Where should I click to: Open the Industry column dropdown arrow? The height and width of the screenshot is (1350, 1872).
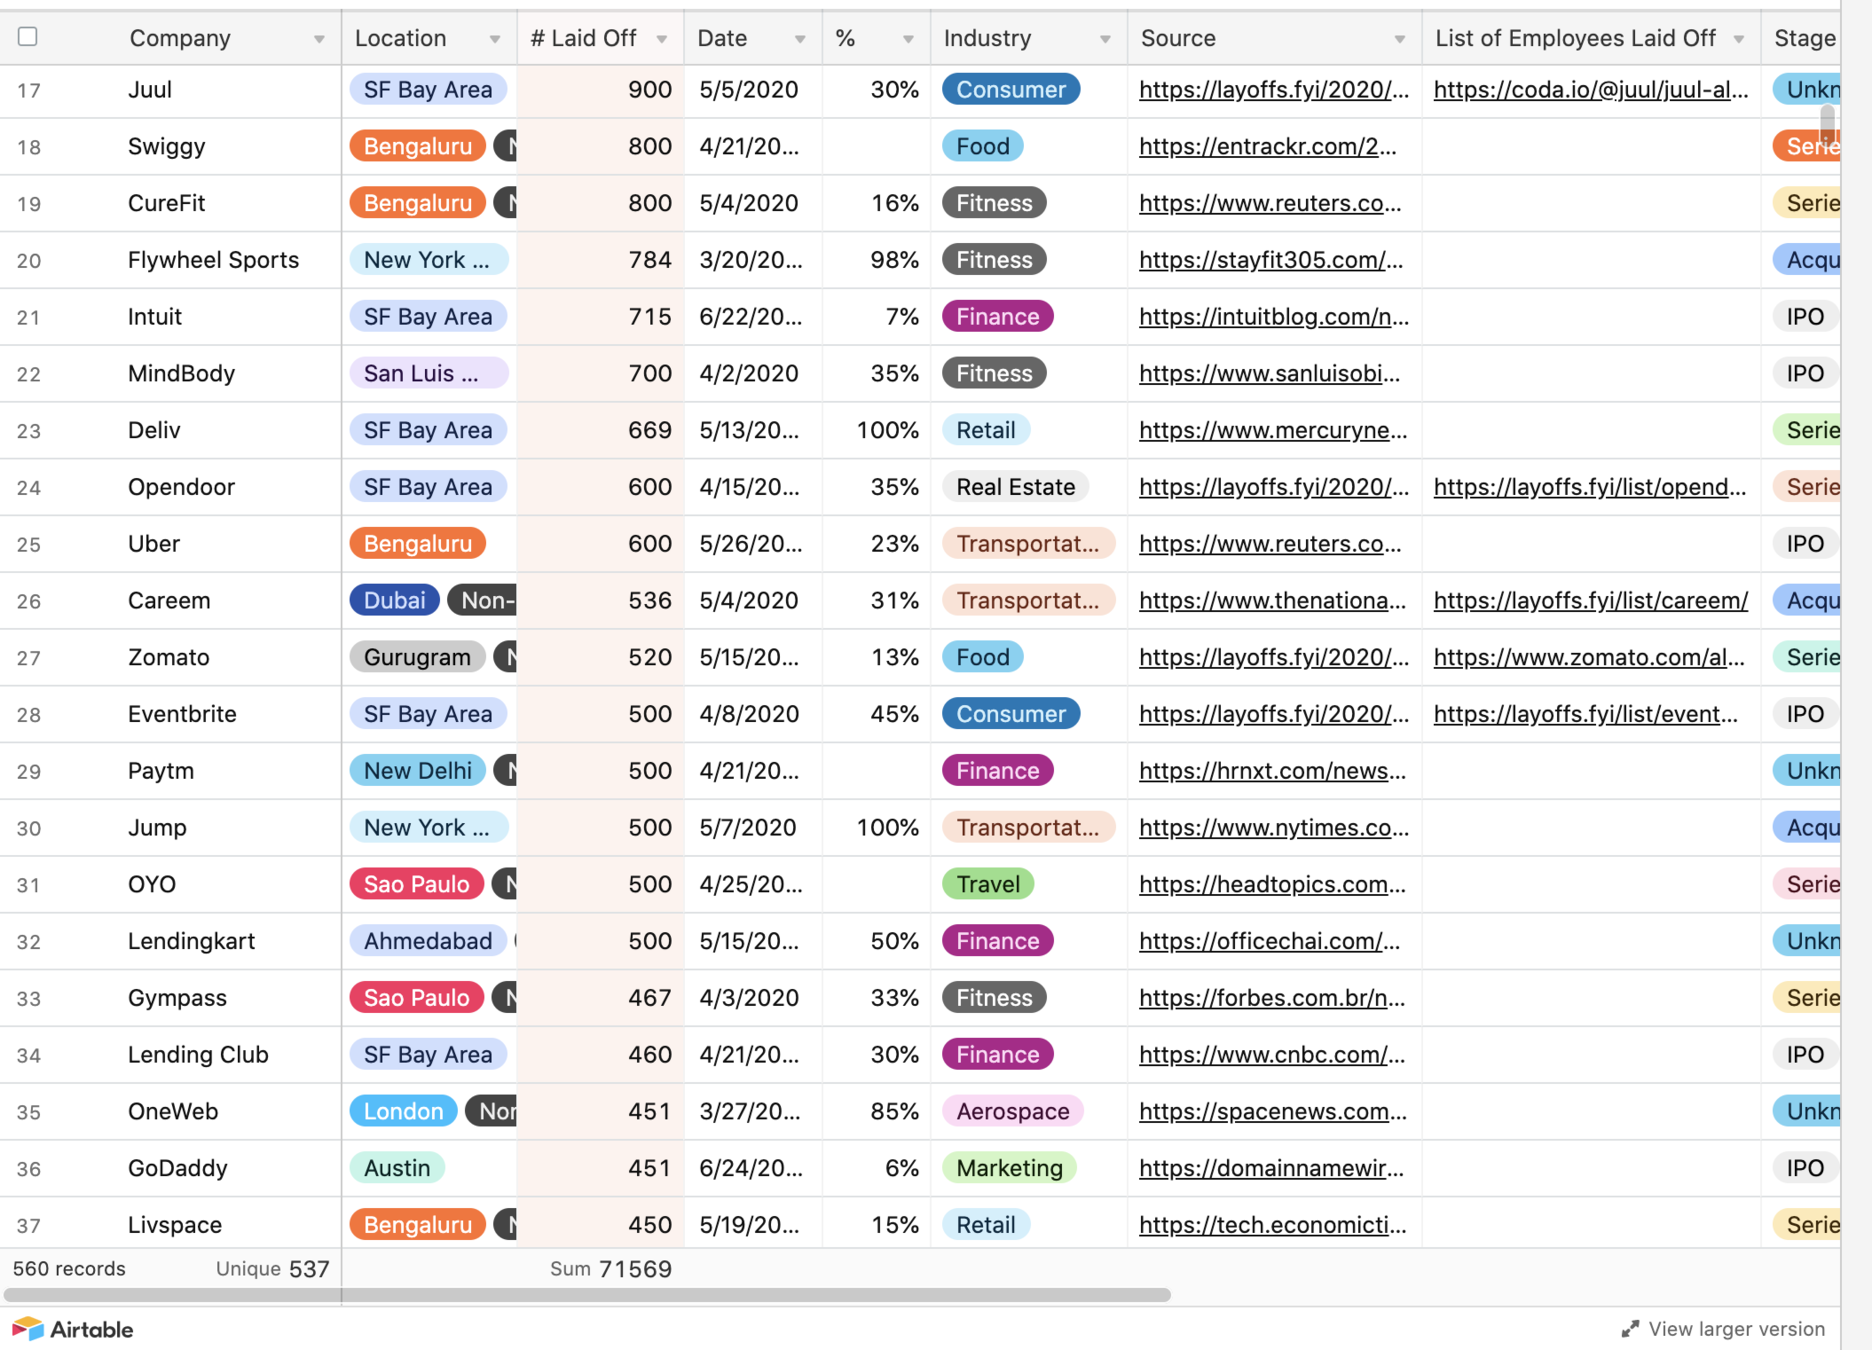(1105, 39)
